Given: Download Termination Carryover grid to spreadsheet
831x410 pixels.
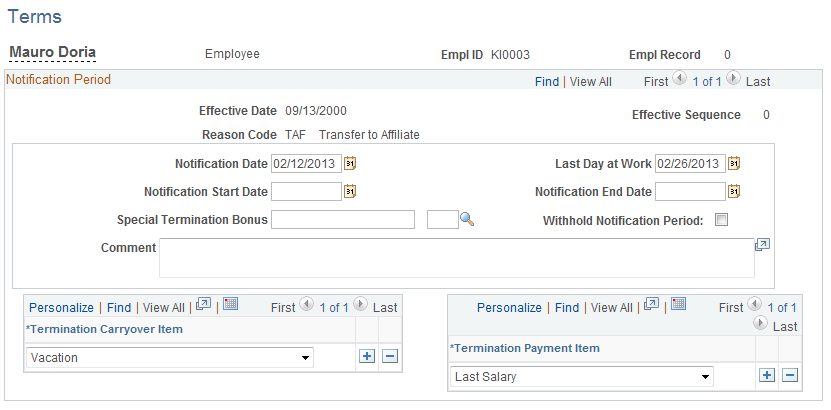Looking at the screenshot, I should [x=231, y=304].
